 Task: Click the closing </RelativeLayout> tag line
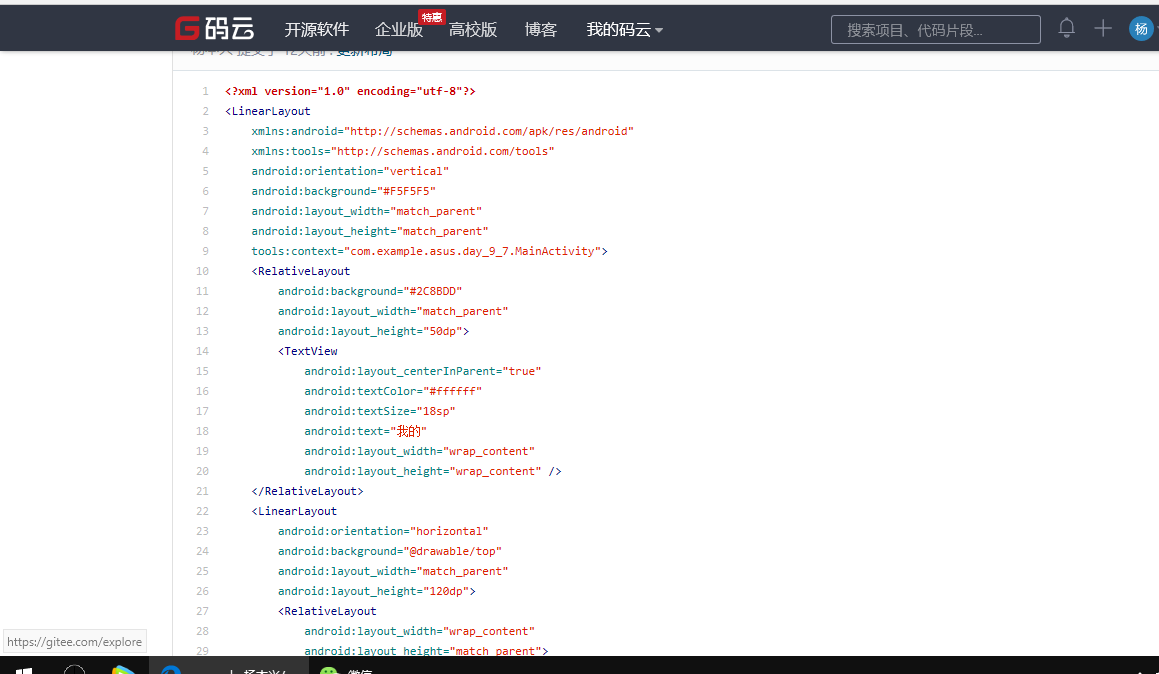point(307,491)
